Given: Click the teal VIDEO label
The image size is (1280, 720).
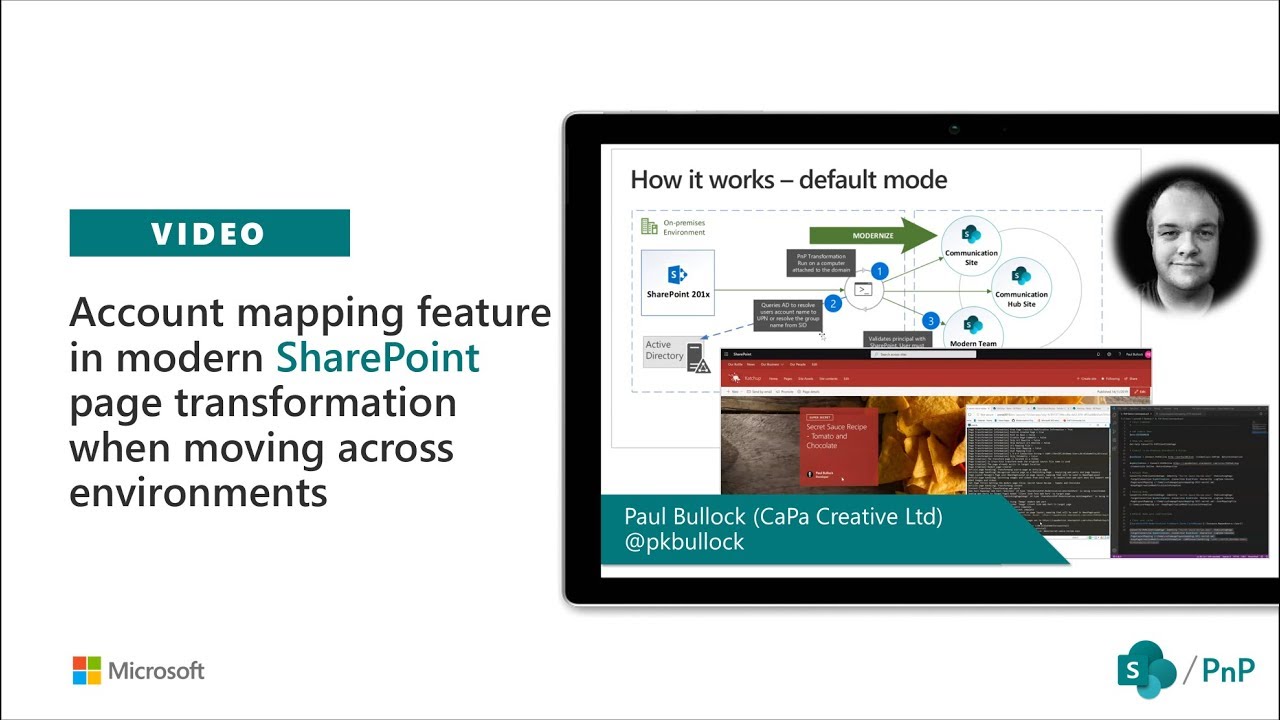Looking at the screenshot, I should coord(209,233).
